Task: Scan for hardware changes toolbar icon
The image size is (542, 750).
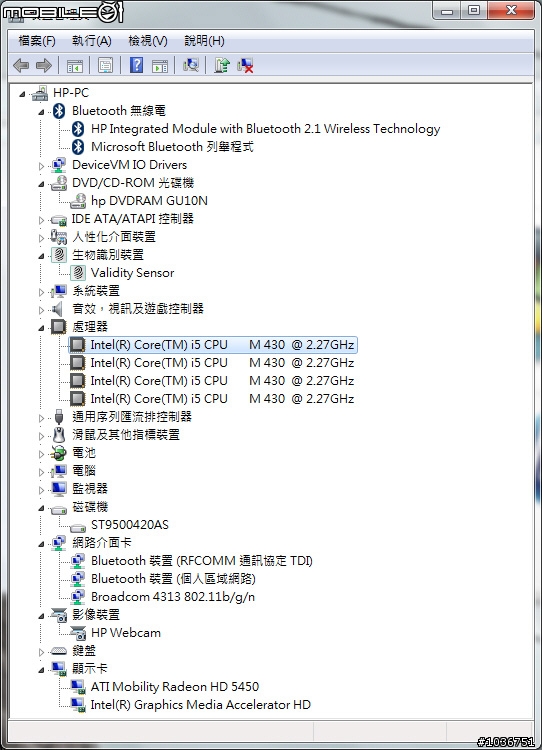Action: pos(190,65)
